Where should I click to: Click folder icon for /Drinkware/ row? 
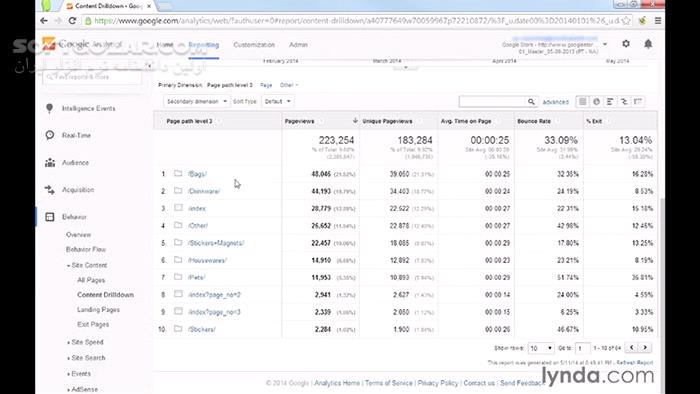(178, 191)
